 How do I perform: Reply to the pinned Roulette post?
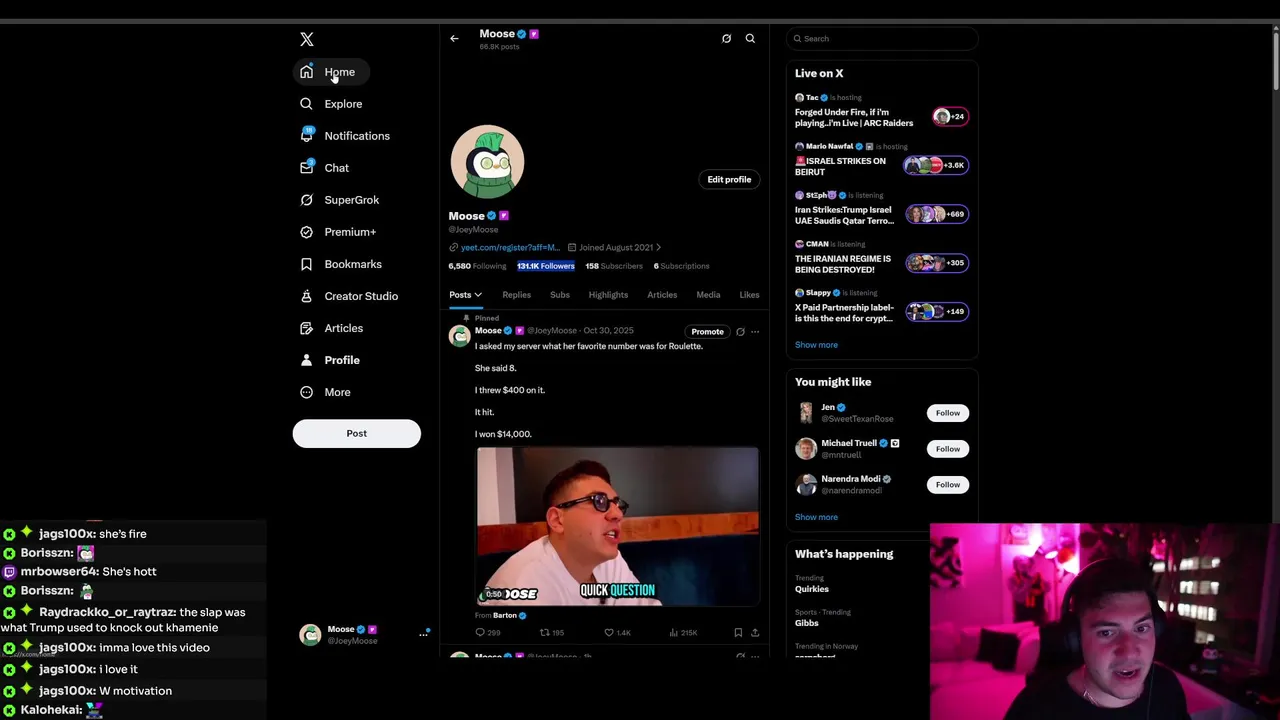pos(487,632)
